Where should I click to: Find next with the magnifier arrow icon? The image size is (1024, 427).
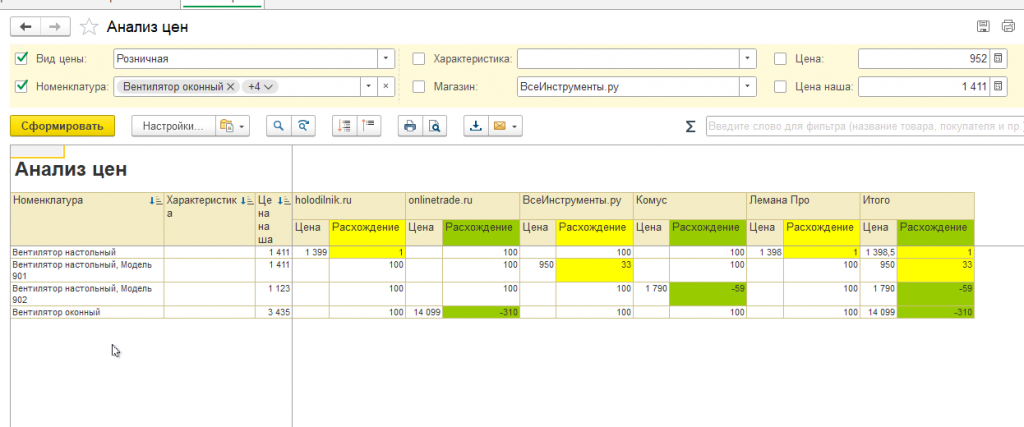[303, 126]
